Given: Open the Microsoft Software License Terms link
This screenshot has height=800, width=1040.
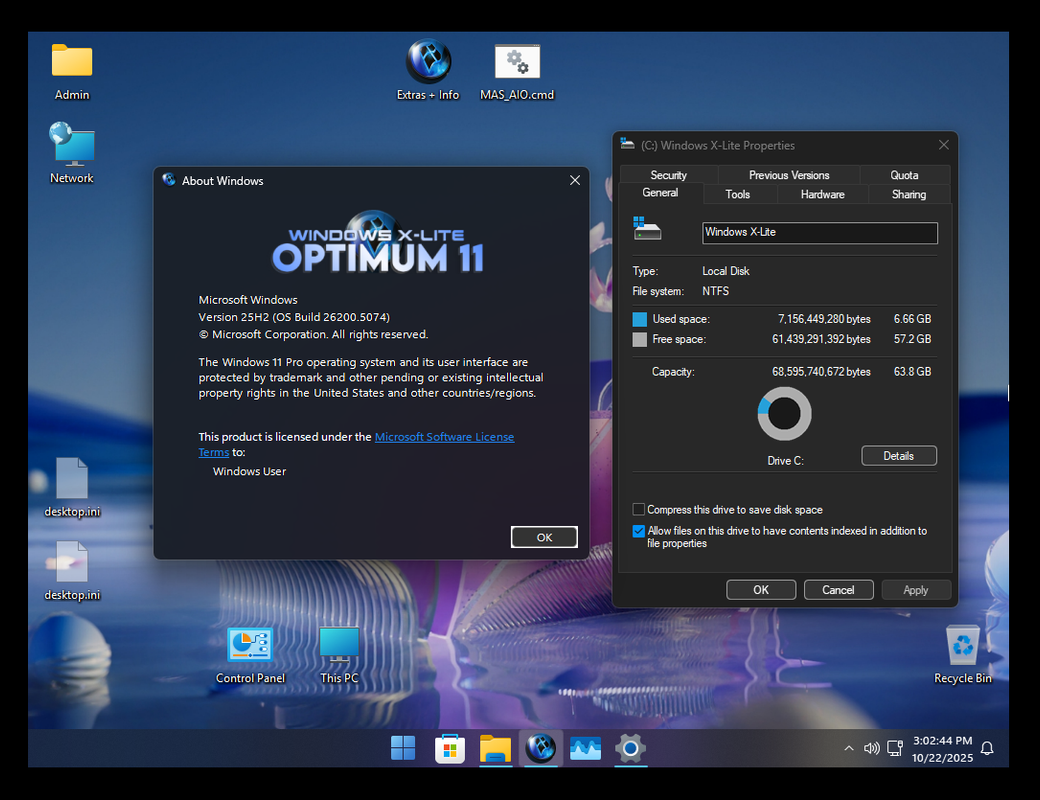Looking at the screenshot, I should (444, 436).
